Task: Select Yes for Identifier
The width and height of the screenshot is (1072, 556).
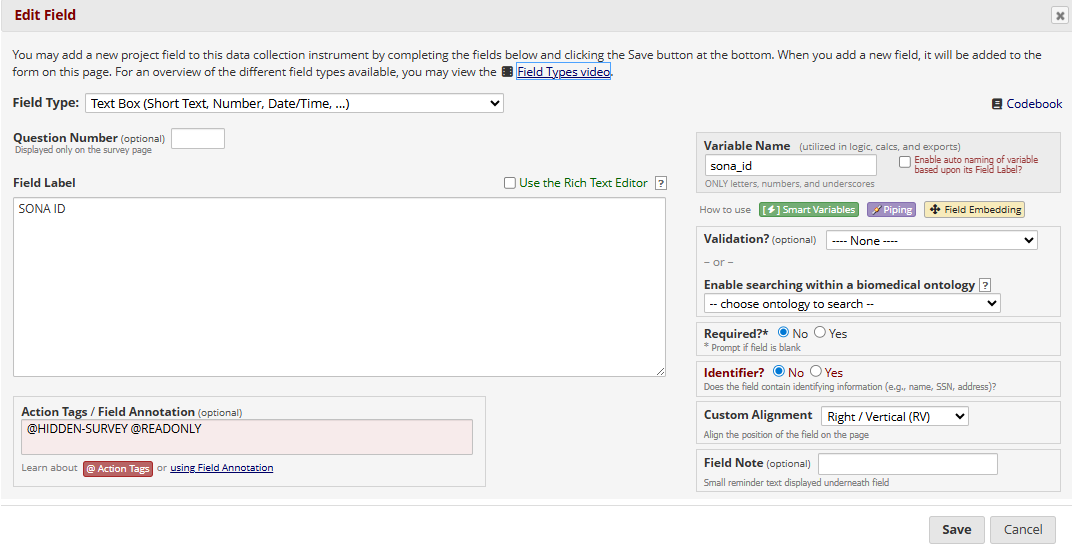Action: 816,372
